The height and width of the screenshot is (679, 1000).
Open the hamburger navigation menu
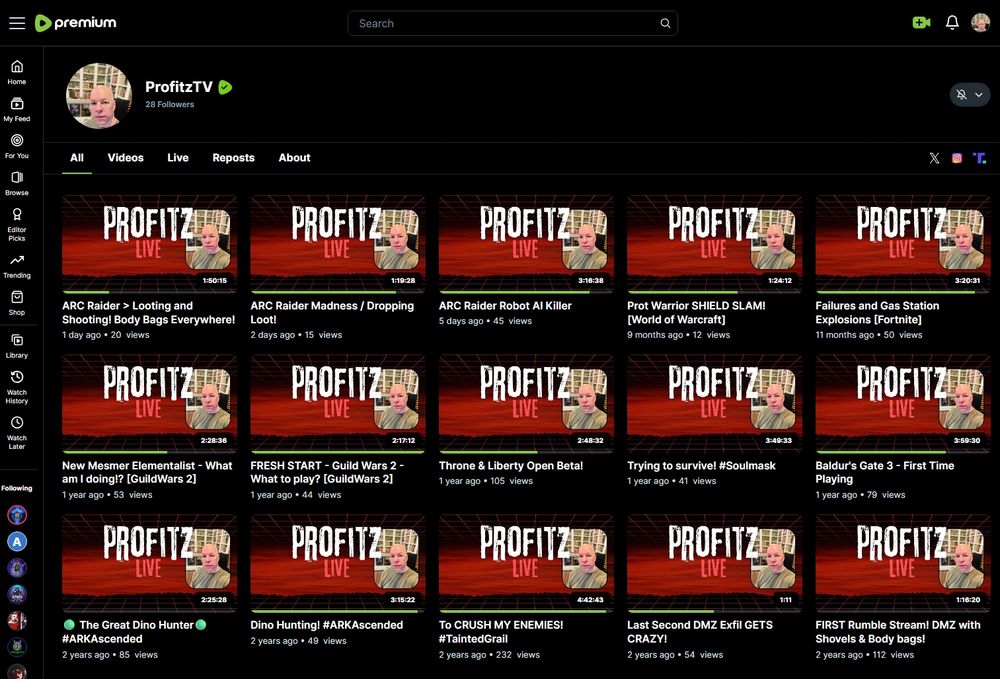(17, 24)
